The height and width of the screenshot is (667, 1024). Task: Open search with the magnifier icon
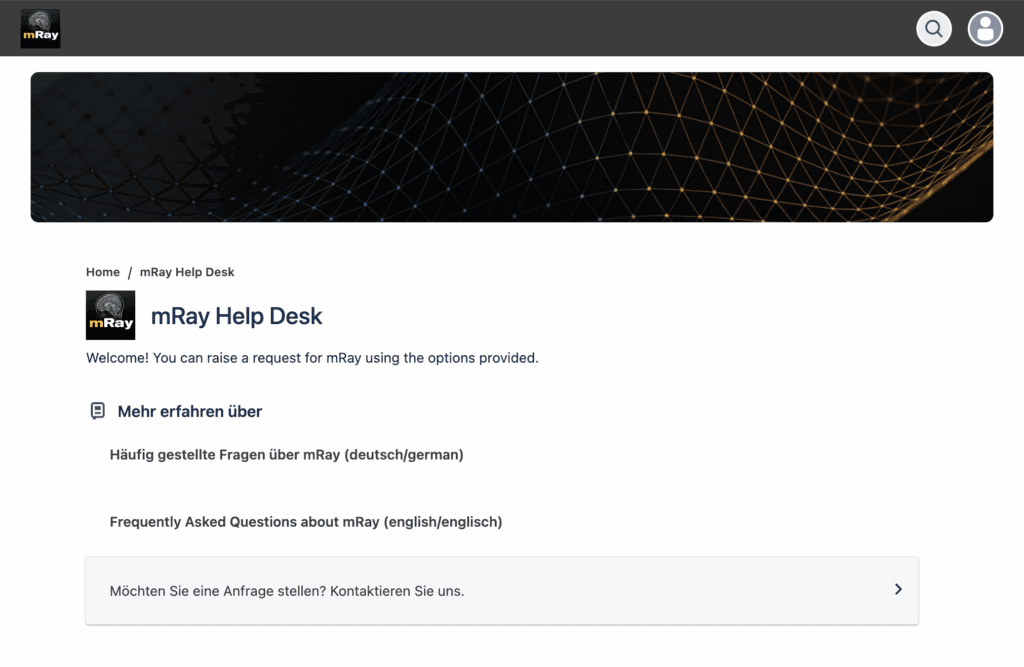click(934, 28)
